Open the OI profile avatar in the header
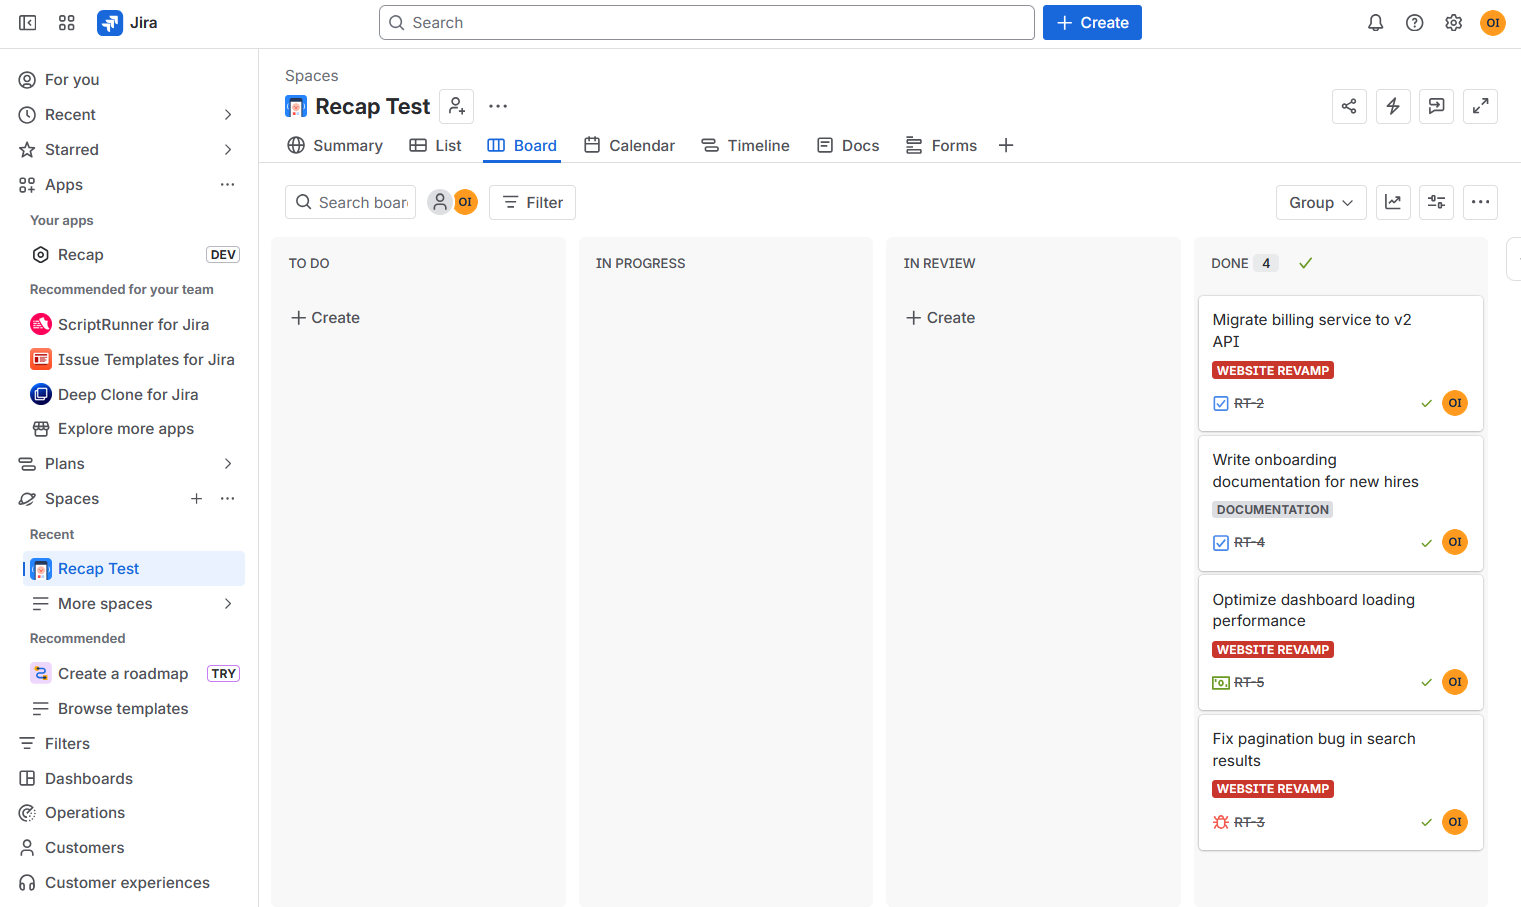This screenshot has width=1521, height=907. point(1493,23)
